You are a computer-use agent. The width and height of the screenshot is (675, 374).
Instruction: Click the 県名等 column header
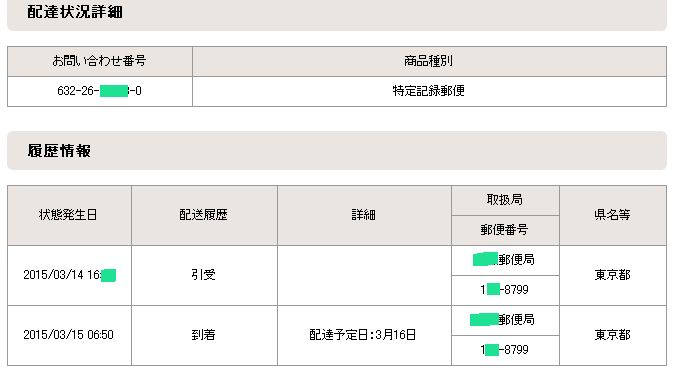coord(613,215)
